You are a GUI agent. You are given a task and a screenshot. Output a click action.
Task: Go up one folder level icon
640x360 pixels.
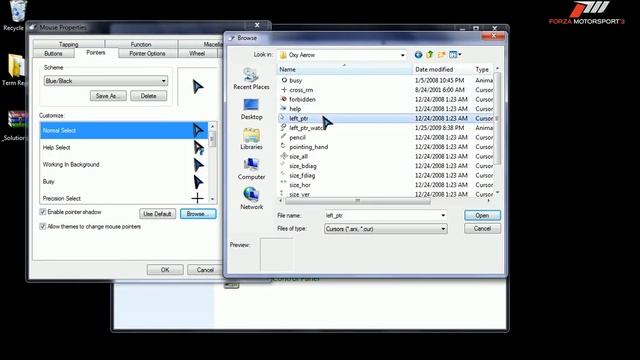click(429, 55)
